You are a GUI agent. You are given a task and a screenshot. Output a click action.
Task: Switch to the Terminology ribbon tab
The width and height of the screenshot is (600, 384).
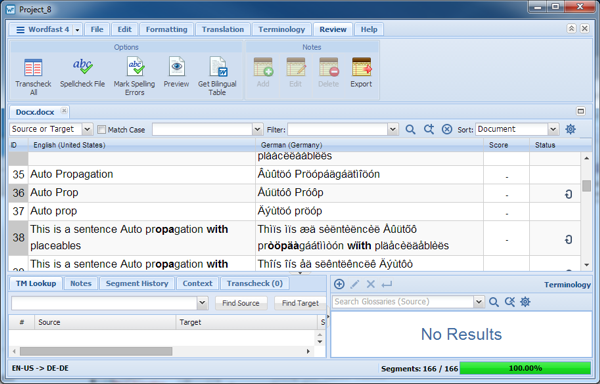[282, 29]
